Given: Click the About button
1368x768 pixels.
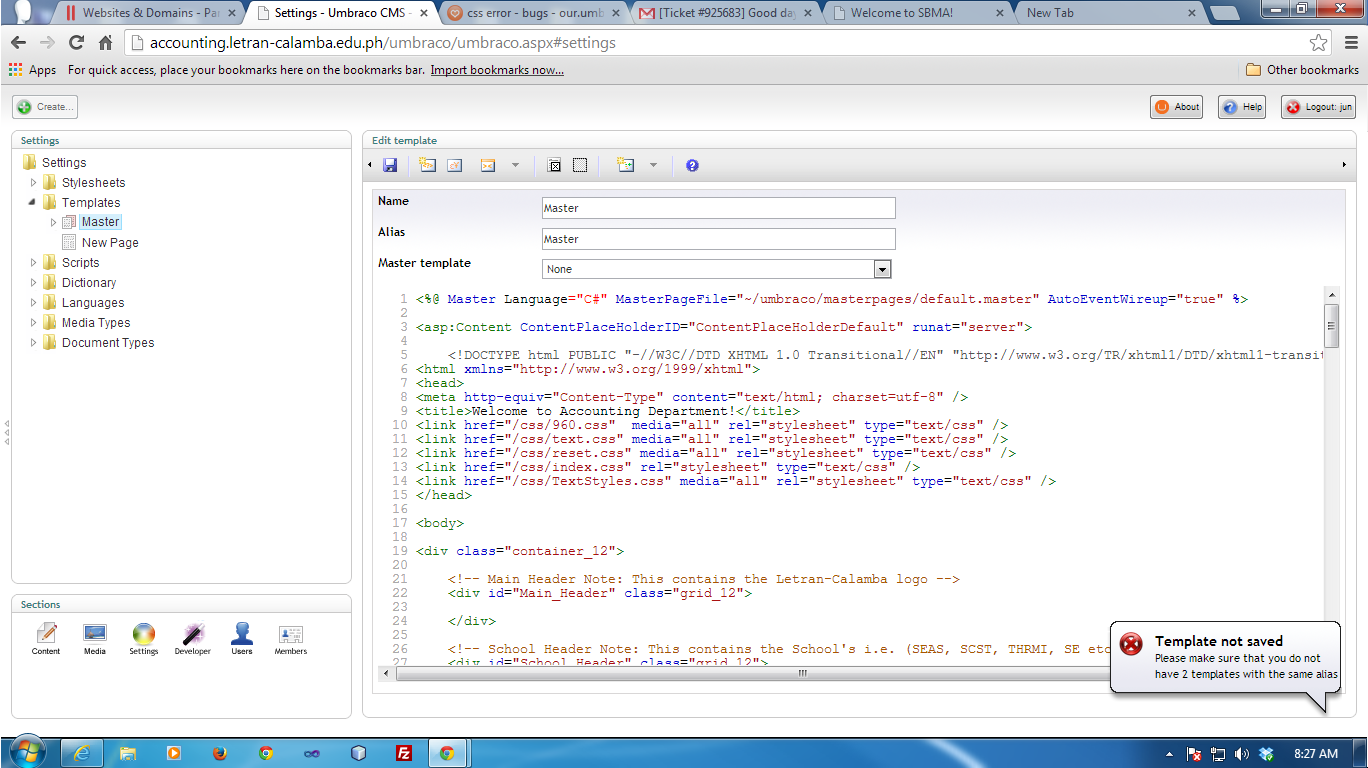Looking at the screenshot, I should coord(1177,107).
